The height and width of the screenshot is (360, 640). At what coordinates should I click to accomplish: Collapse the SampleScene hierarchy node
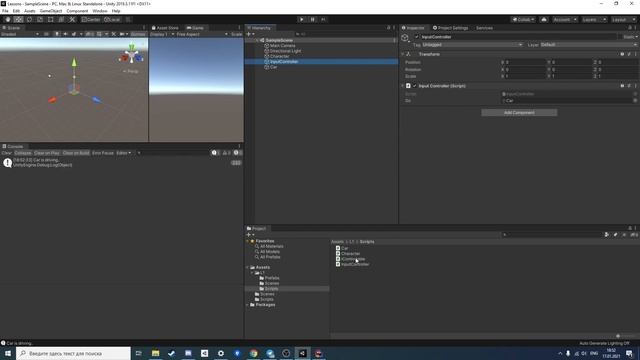tap(257, 40)
